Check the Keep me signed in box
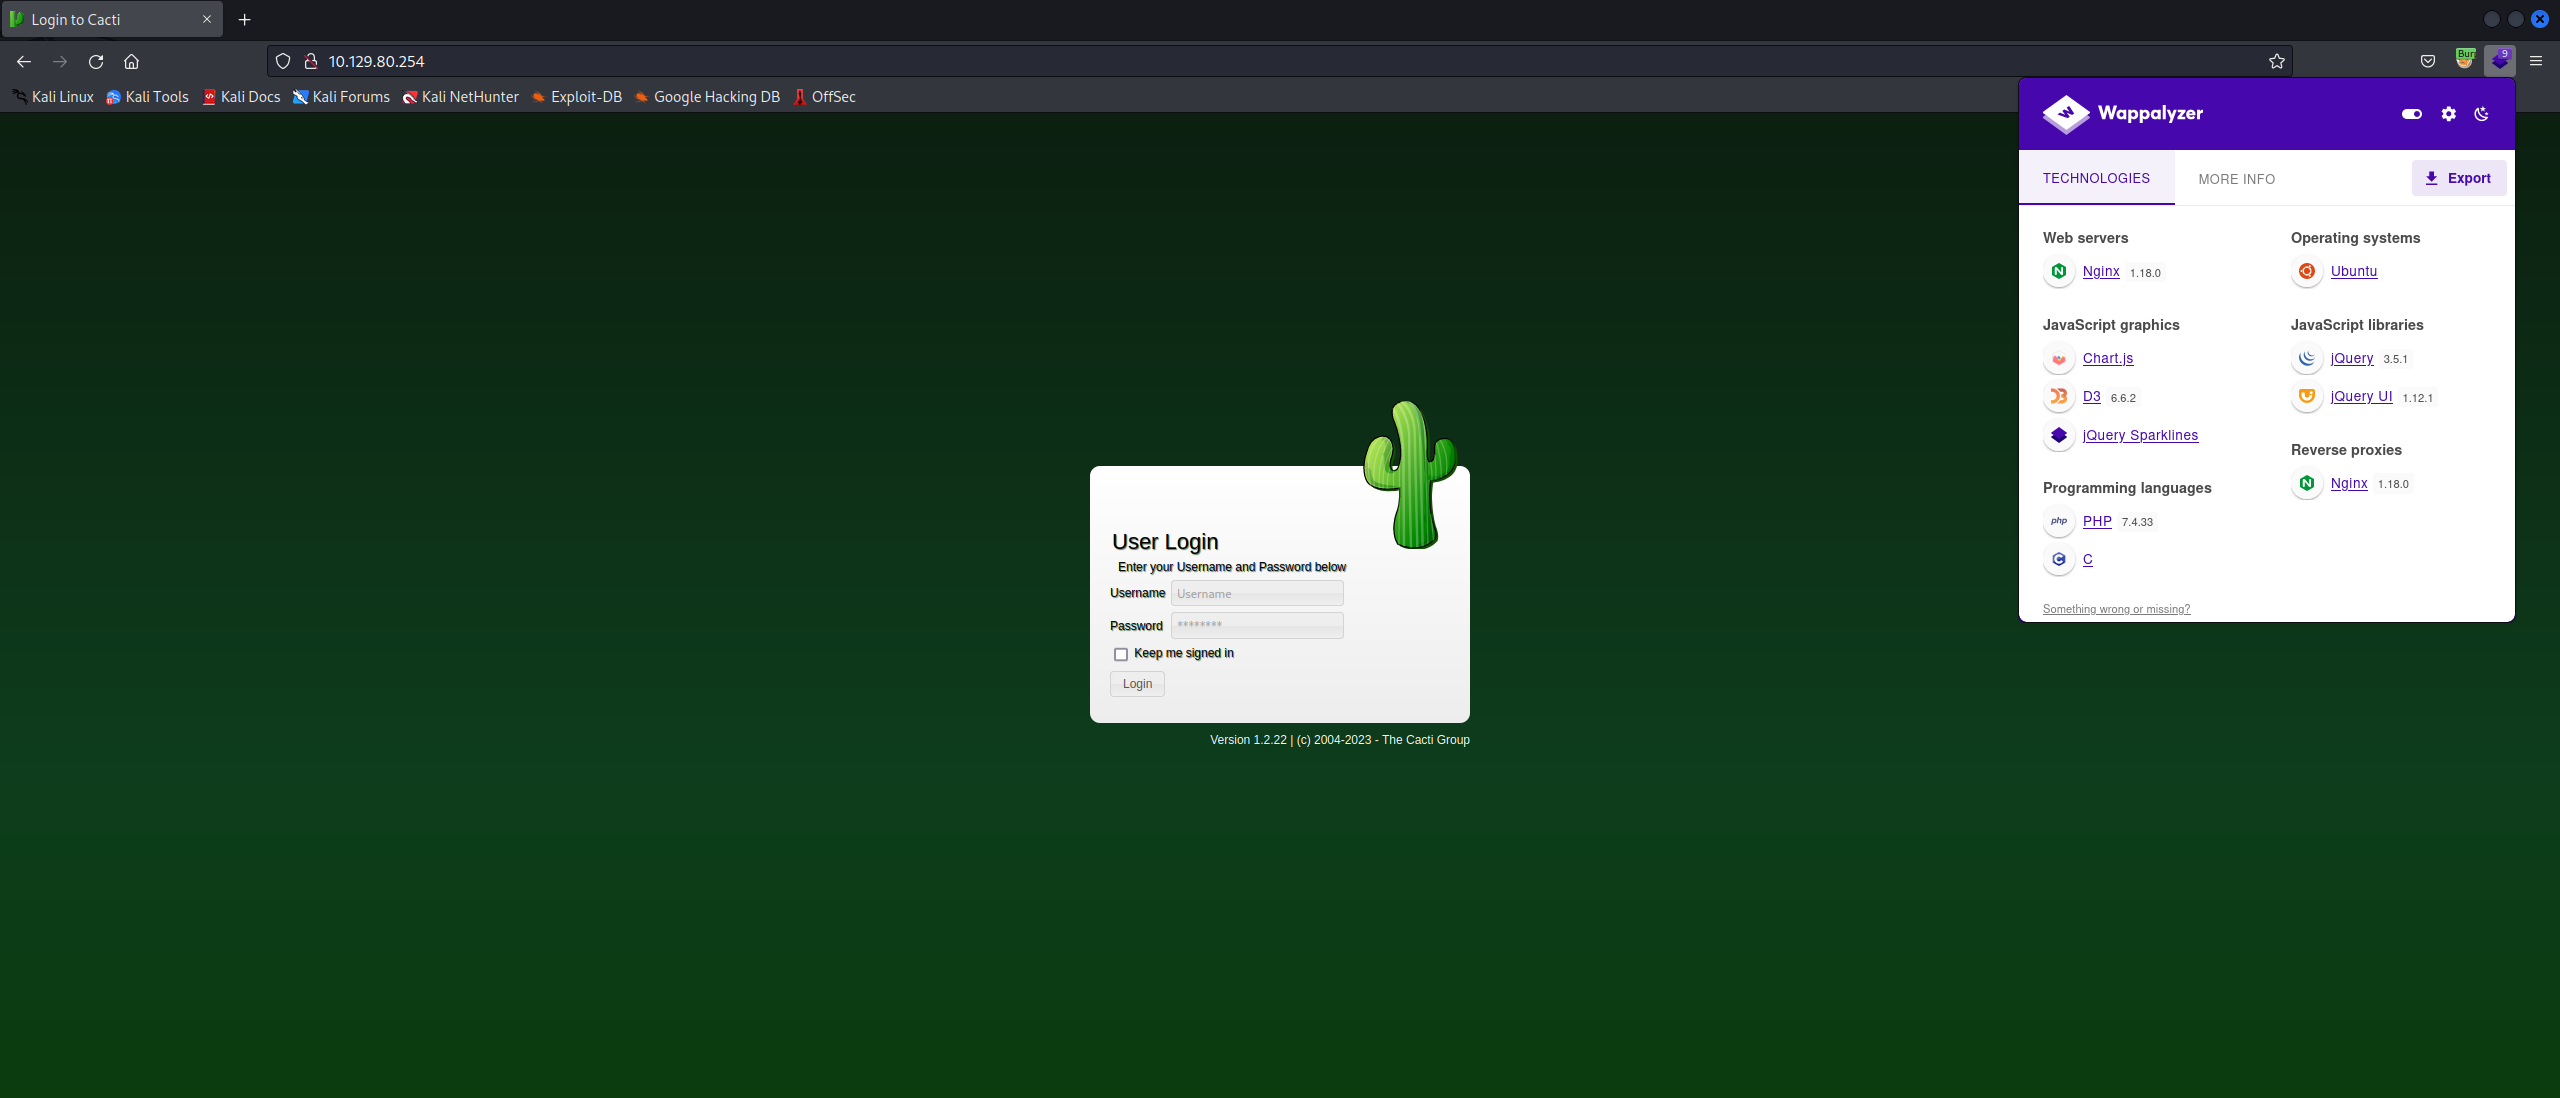Screen dimensions: 2560x1098 (1121, 654)
